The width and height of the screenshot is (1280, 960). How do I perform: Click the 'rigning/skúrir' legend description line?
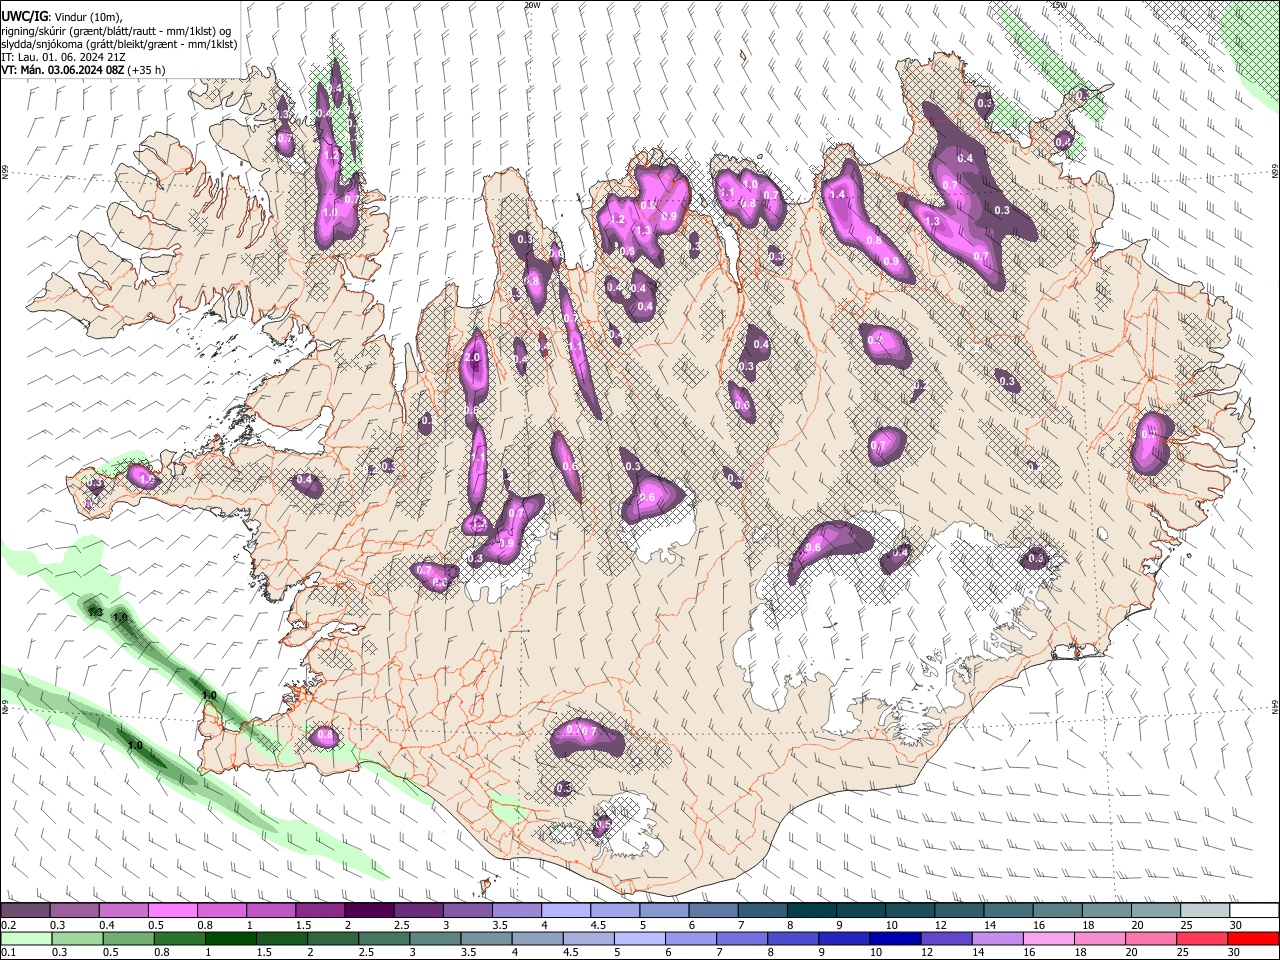116,31
